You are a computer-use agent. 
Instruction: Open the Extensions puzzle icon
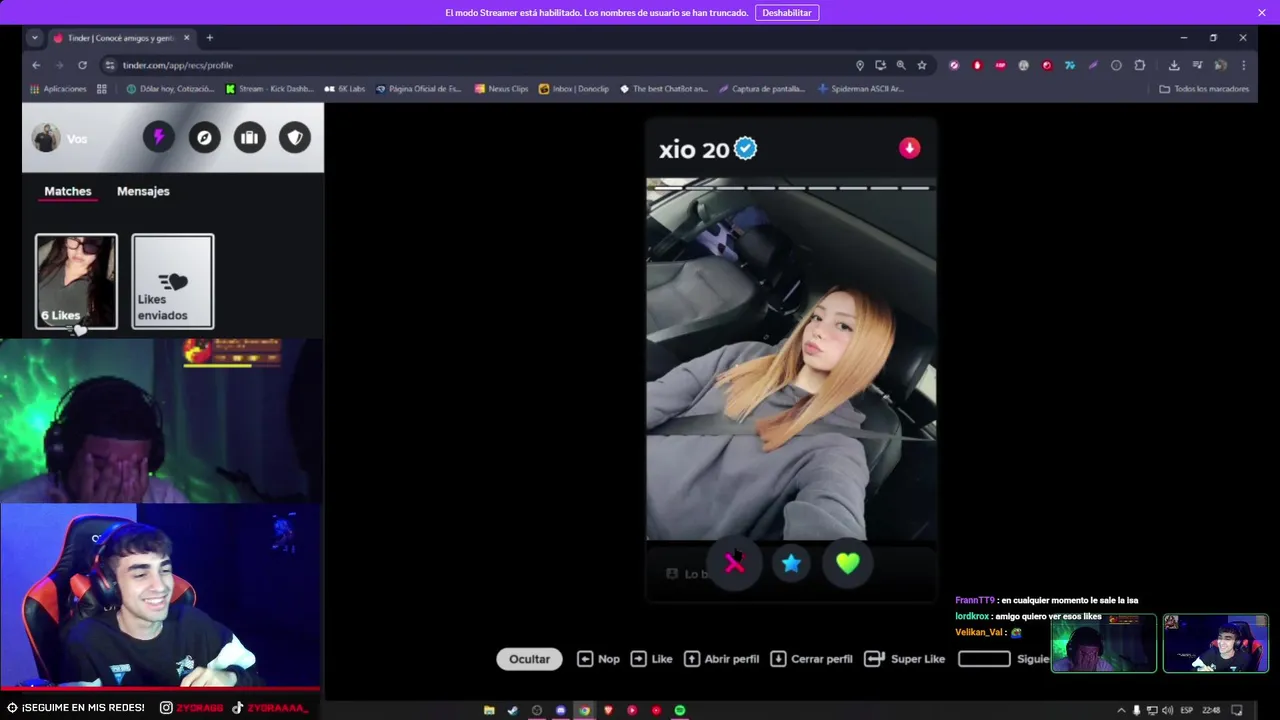pos(1139,65)
